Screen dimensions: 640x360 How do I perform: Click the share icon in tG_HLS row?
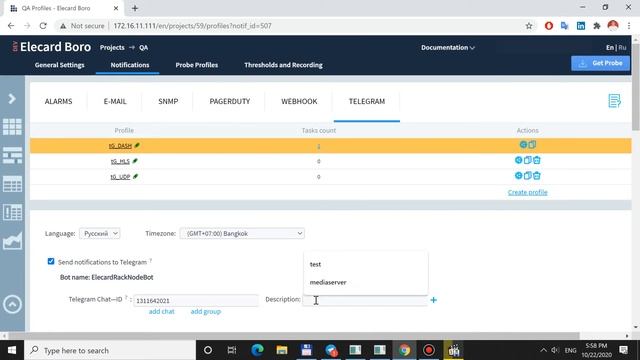click(x=518, y=160)
